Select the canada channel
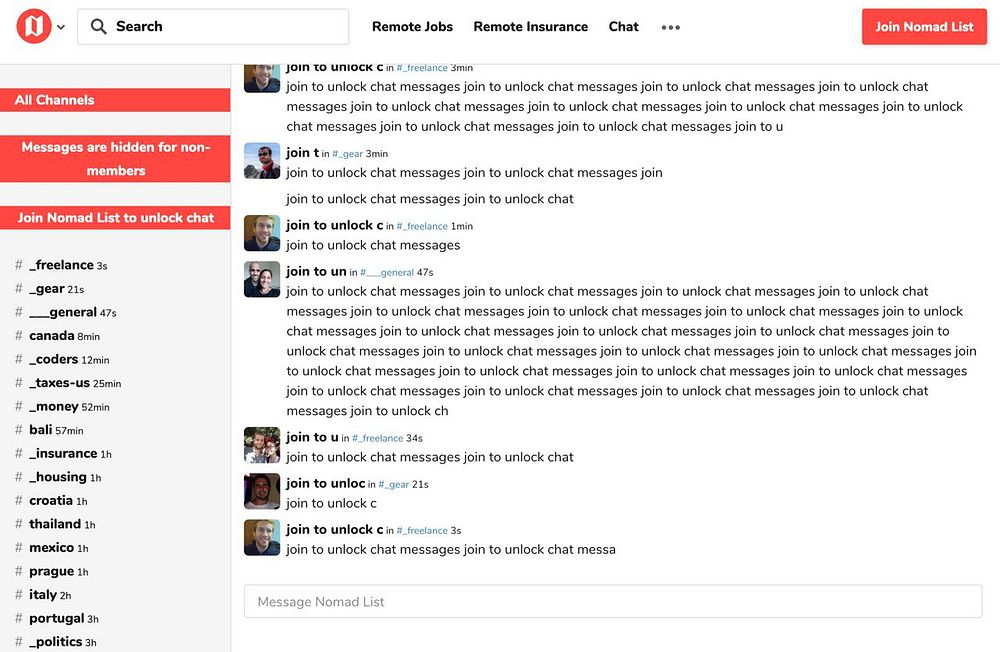This screenshot has height=652, width=1000. [x=52, y=336]
